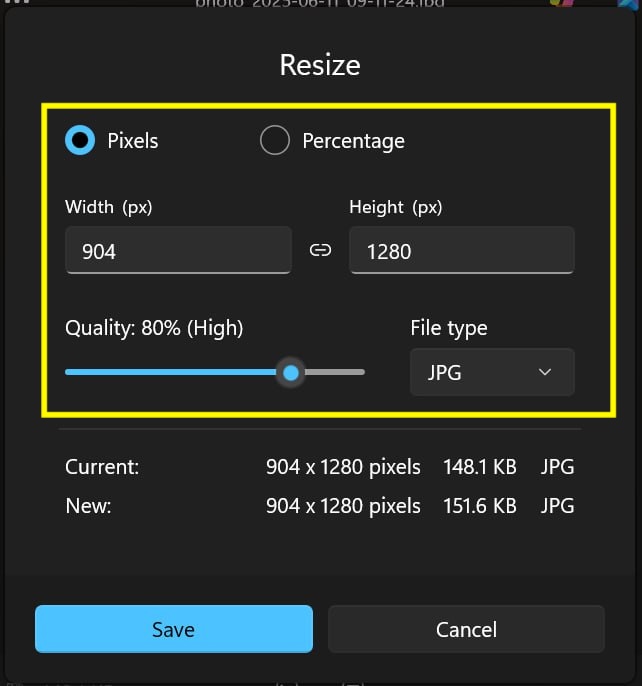642x686 pixels.
Task: Click the gray end of Quality slider
Action: coord(335,373)
